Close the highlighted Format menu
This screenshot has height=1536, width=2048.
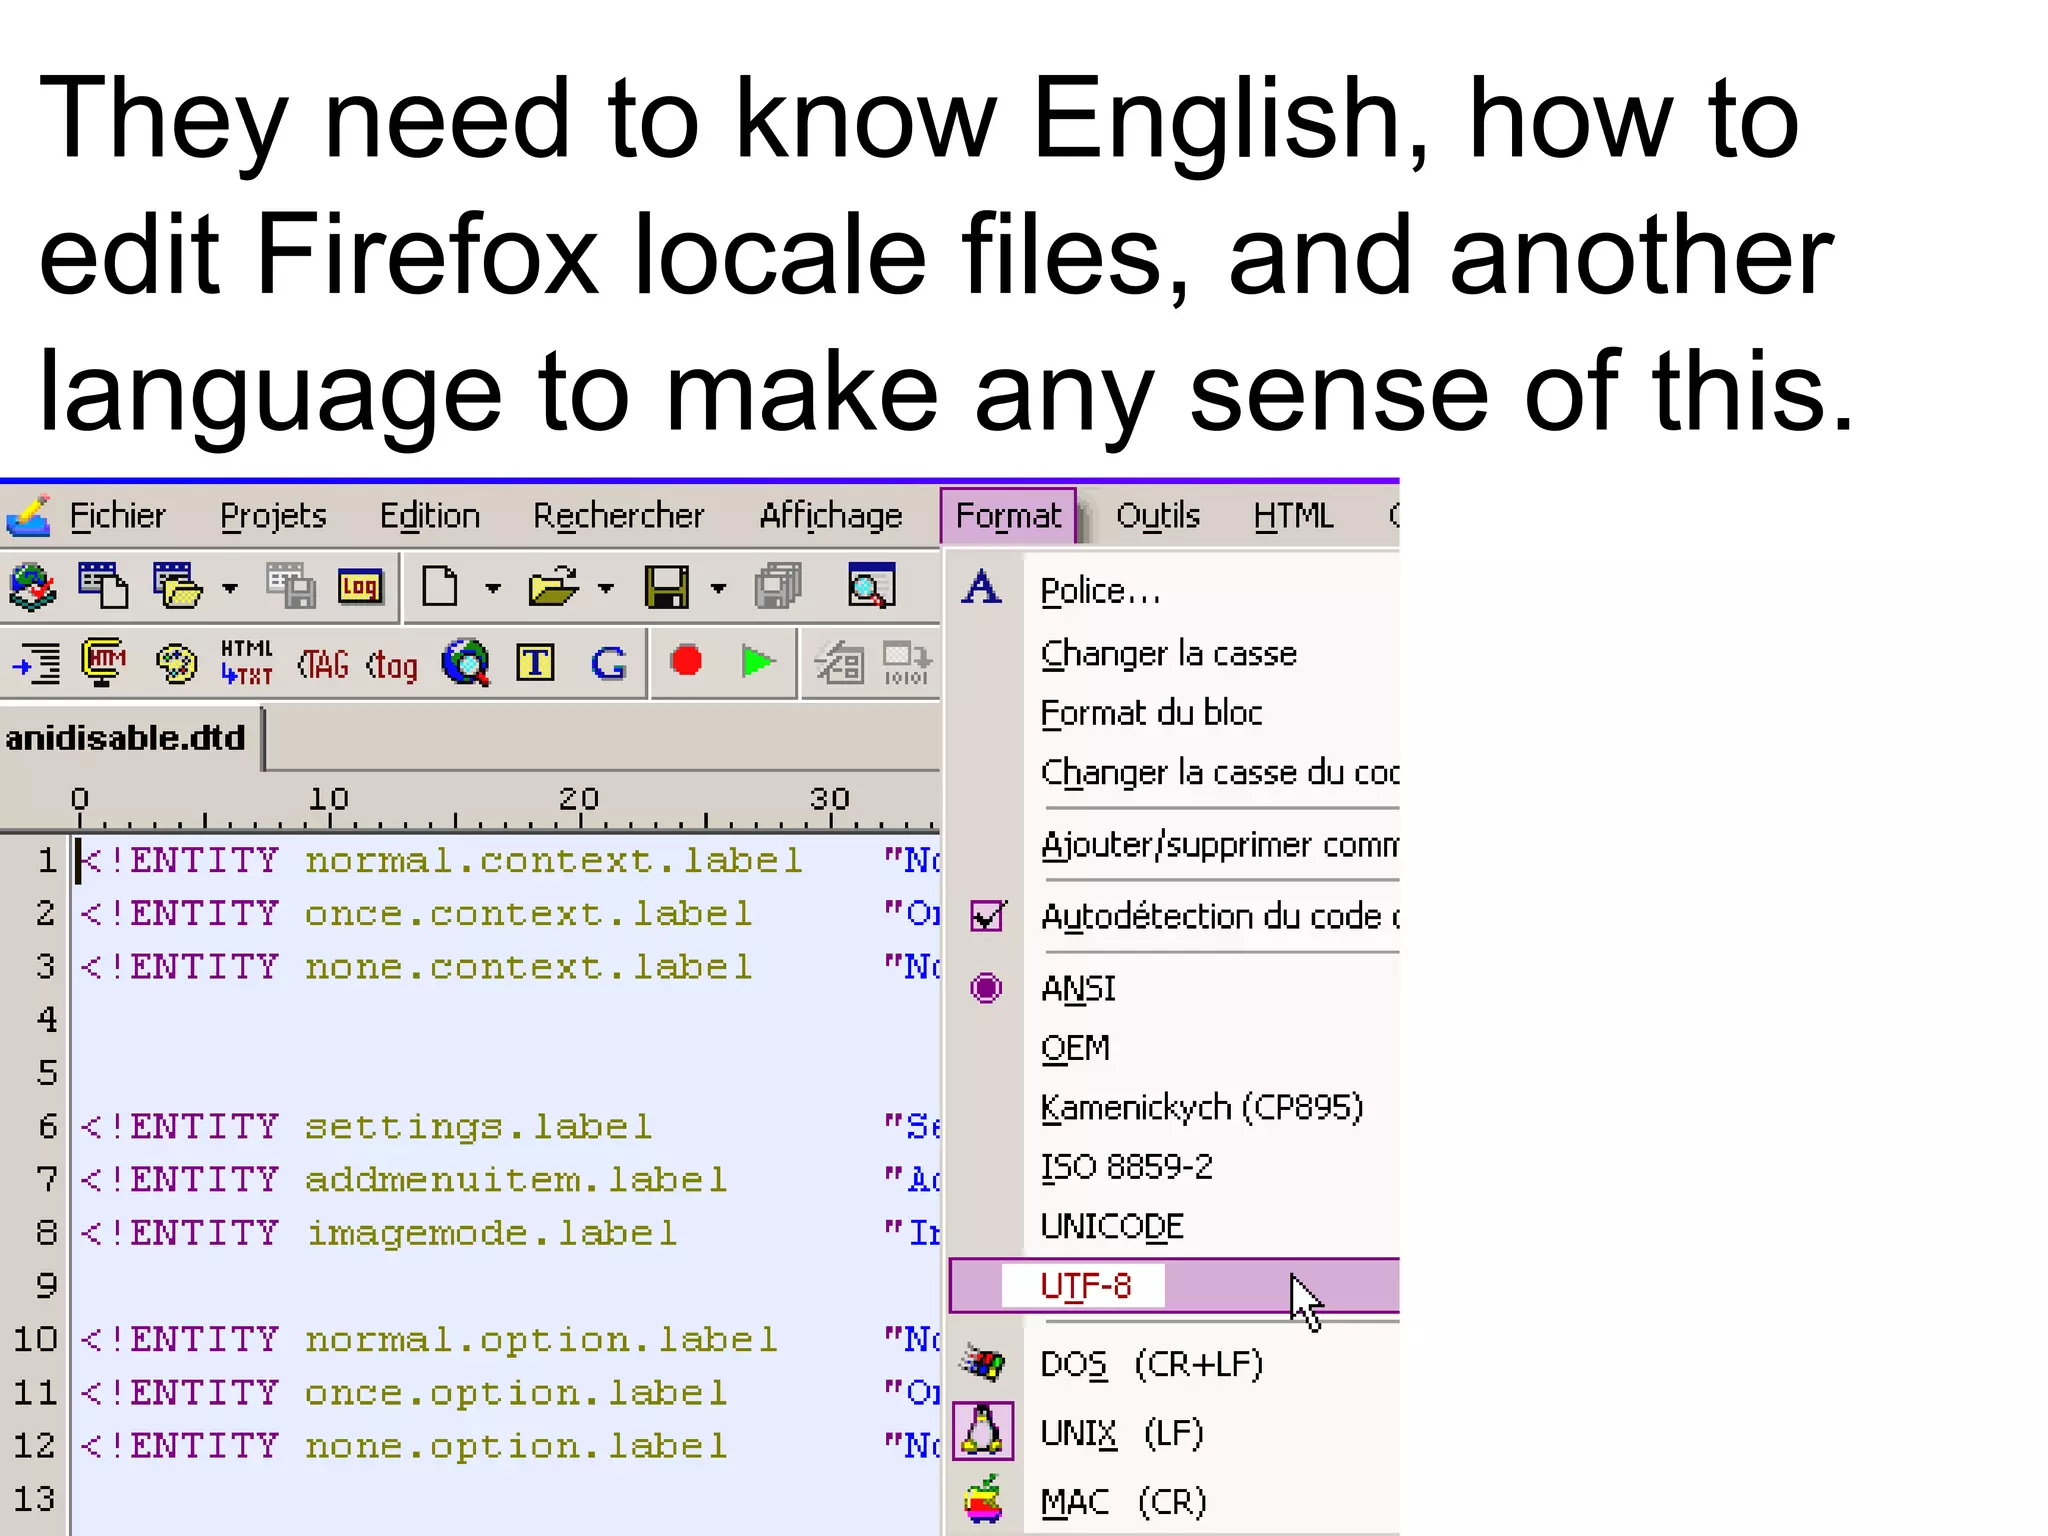click(x=1008, y=516)
